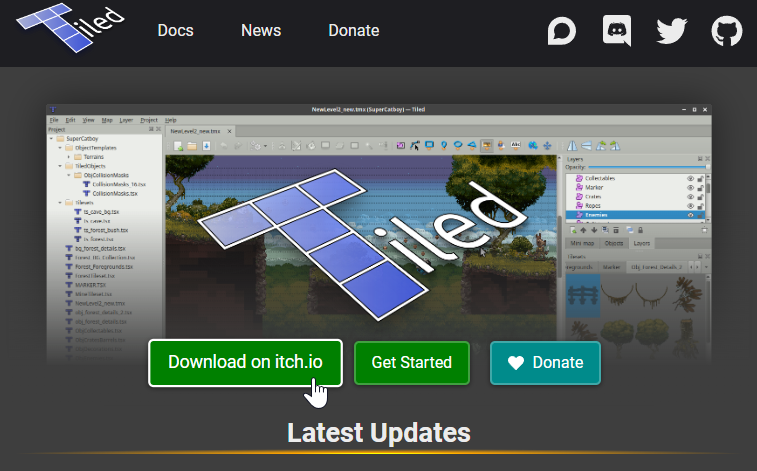Switch to the Mini-map tab

pos(582,243)
